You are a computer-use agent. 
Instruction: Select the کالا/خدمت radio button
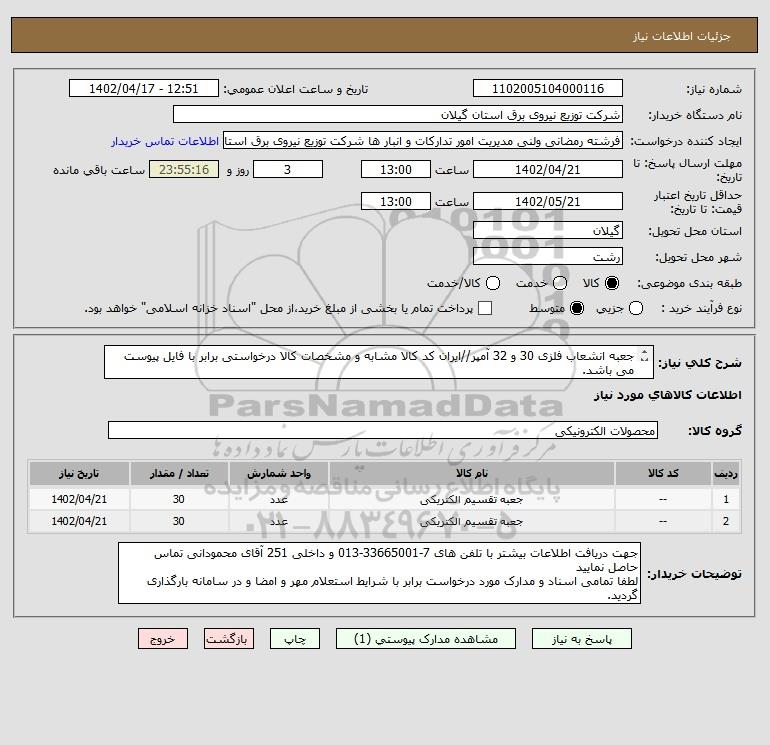click(x=493, y=283)
